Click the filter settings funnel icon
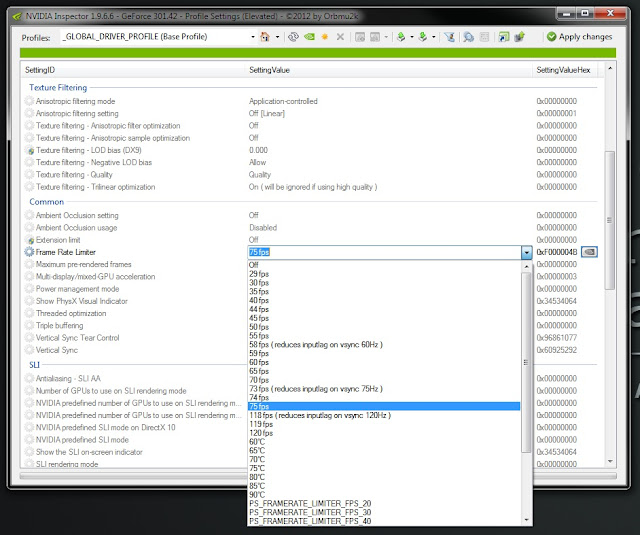The width and height of the screenshot is (640, 535). click(x=449, y=37)
